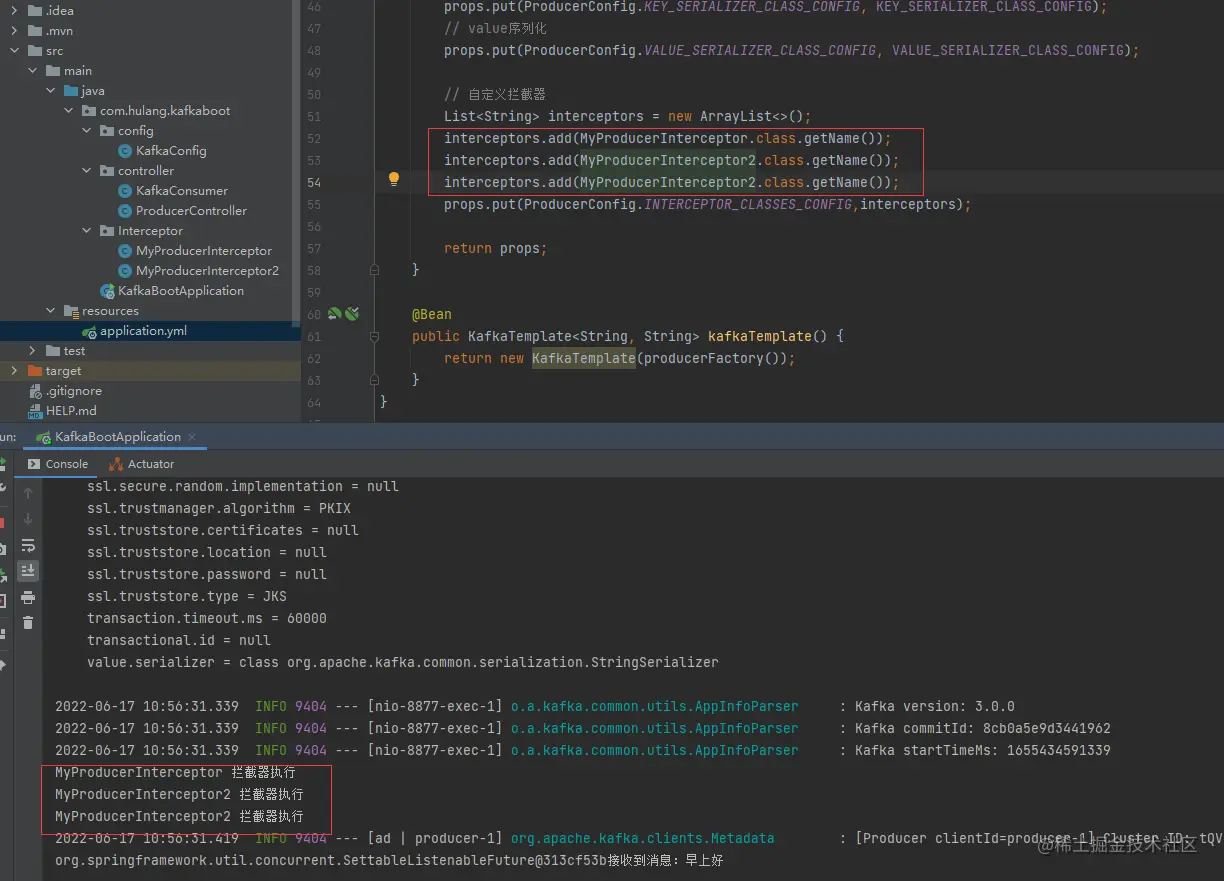Select .gitignore file
Image resolution: width=1224 pixels, height=881 pixels.
[73, 391]
